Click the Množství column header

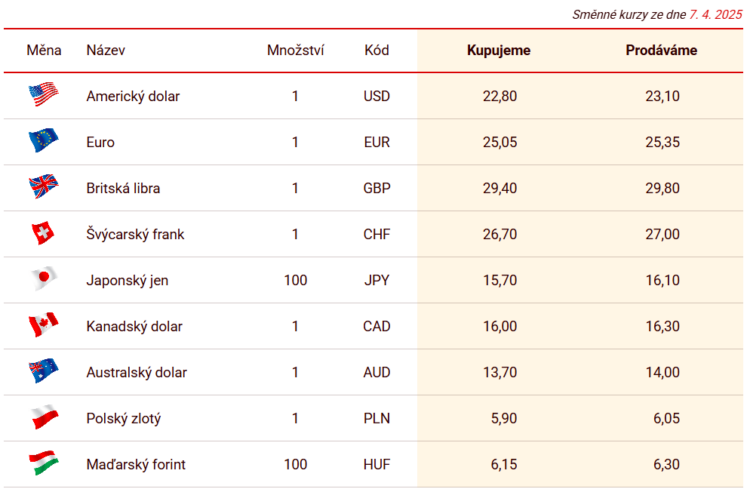[295, 50]
